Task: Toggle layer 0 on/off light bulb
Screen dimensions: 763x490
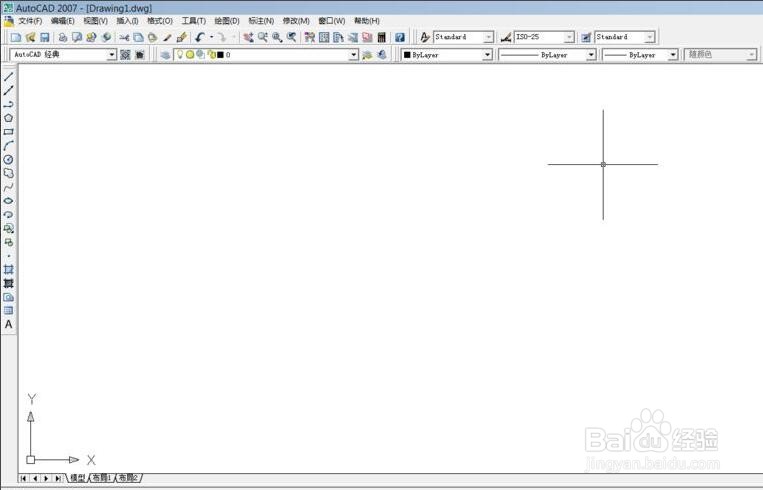Action: (x=180, y=54)
